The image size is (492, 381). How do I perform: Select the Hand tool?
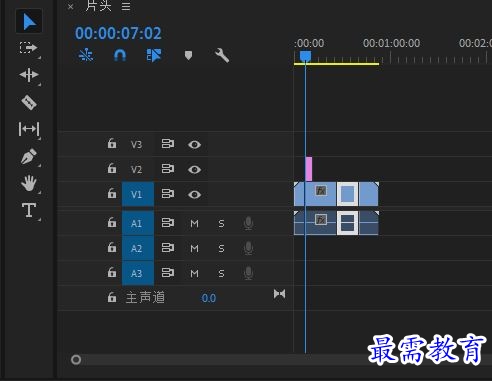[x=29, y=183]
